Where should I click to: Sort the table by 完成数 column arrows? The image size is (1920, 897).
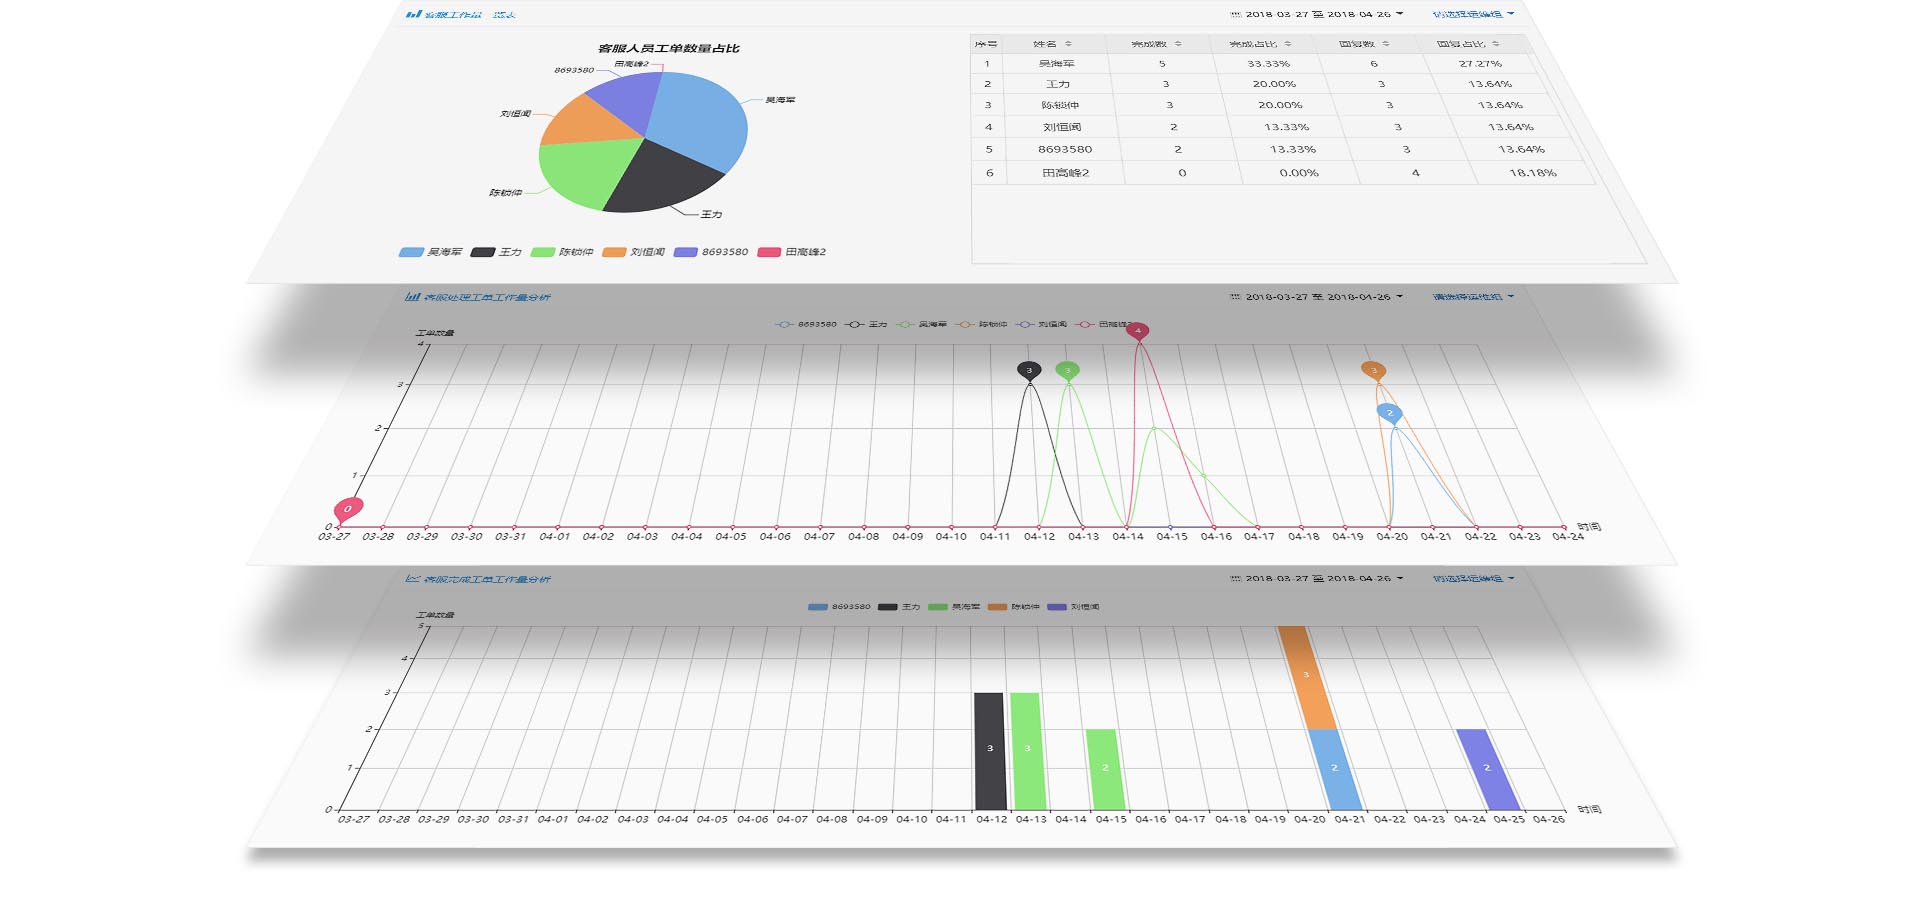[x=1178, y=44]
